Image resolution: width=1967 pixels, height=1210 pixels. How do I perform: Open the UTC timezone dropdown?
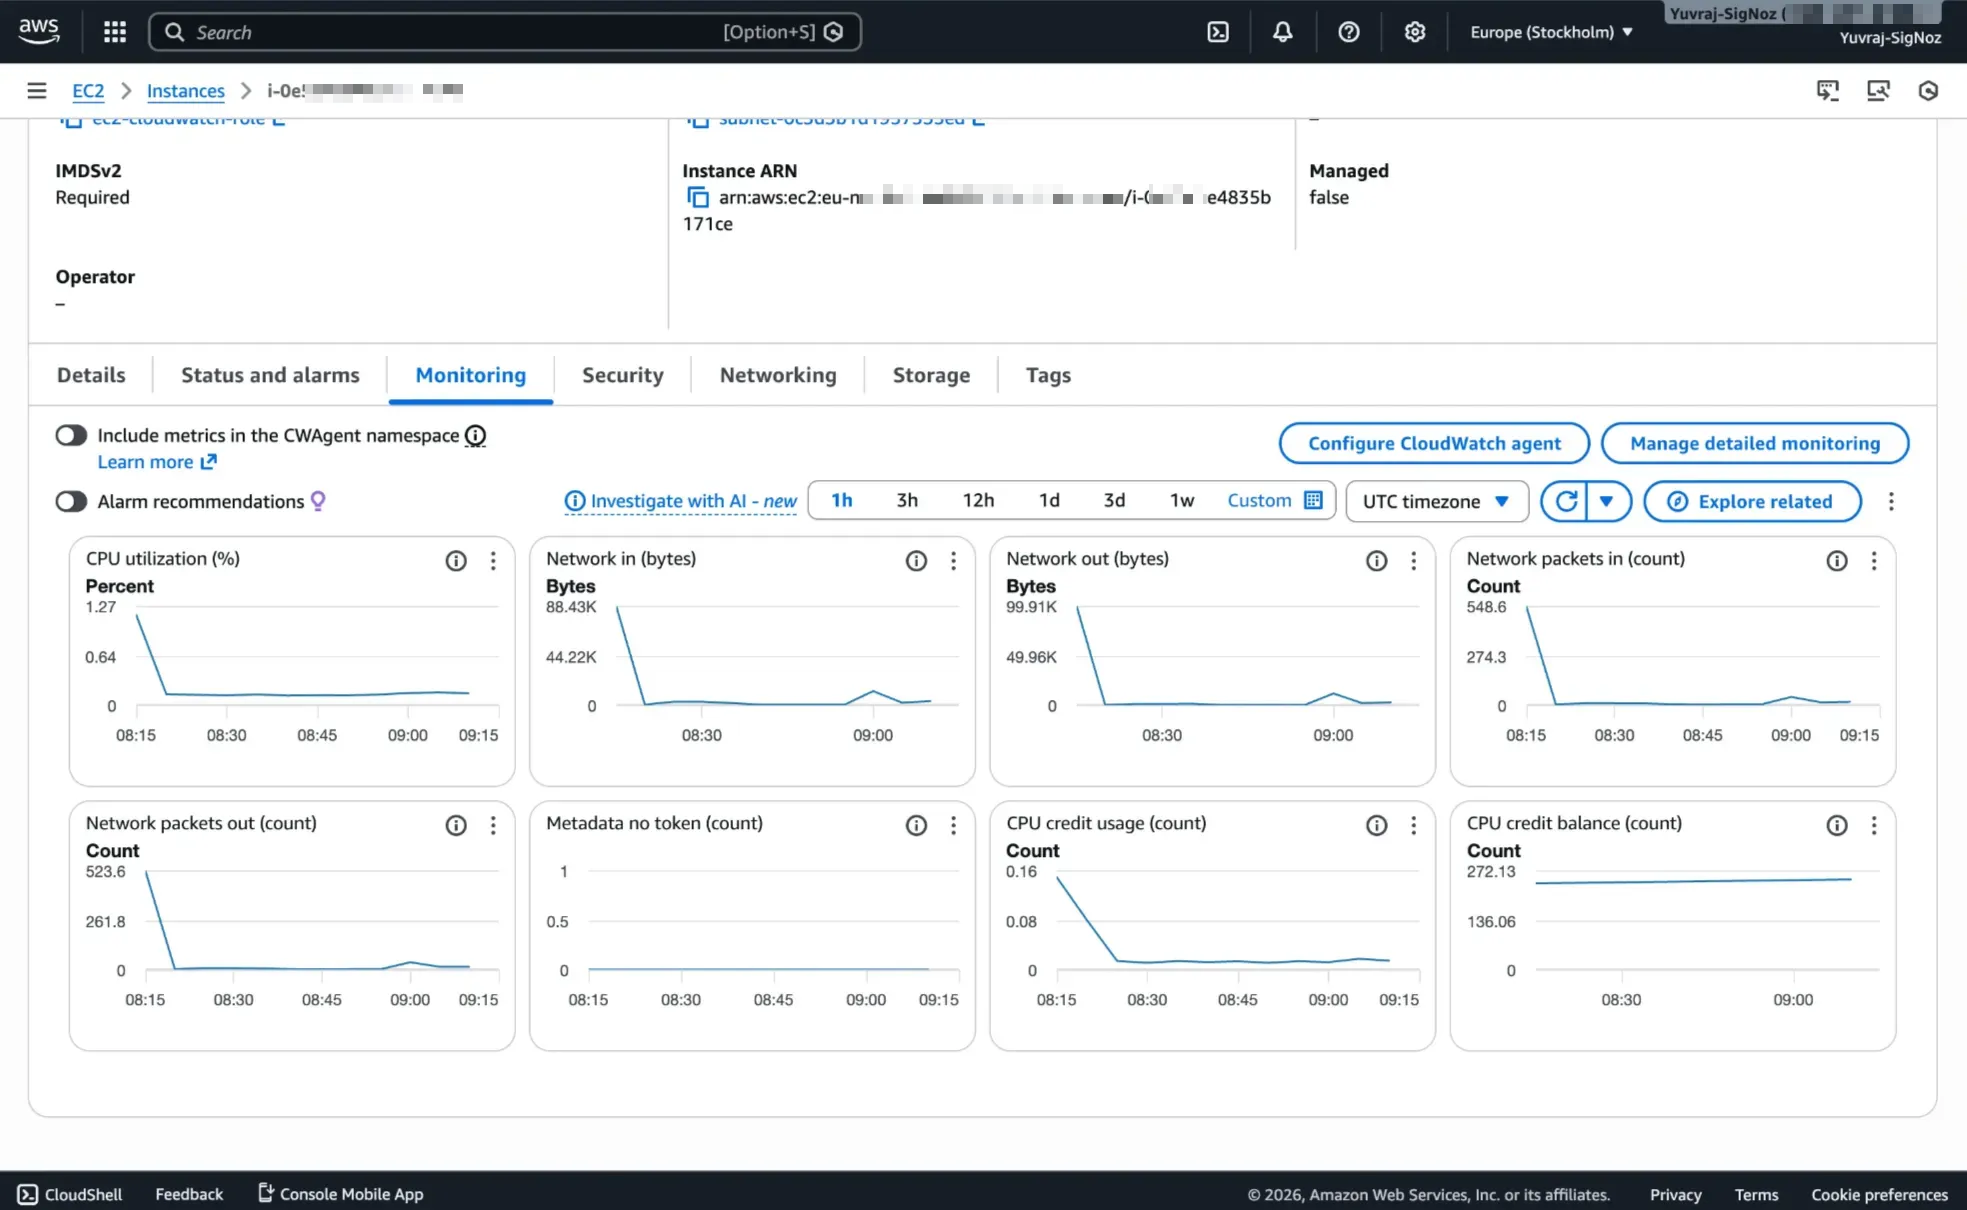pos(1436,501)
